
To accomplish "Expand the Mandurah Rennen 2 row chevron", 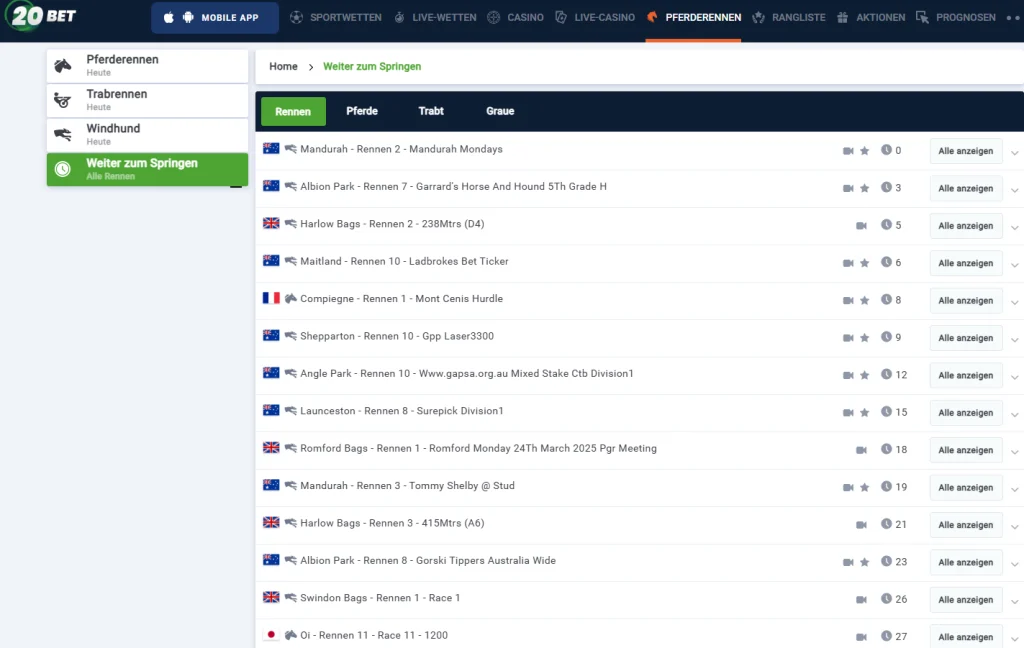I will [1014, 153].
